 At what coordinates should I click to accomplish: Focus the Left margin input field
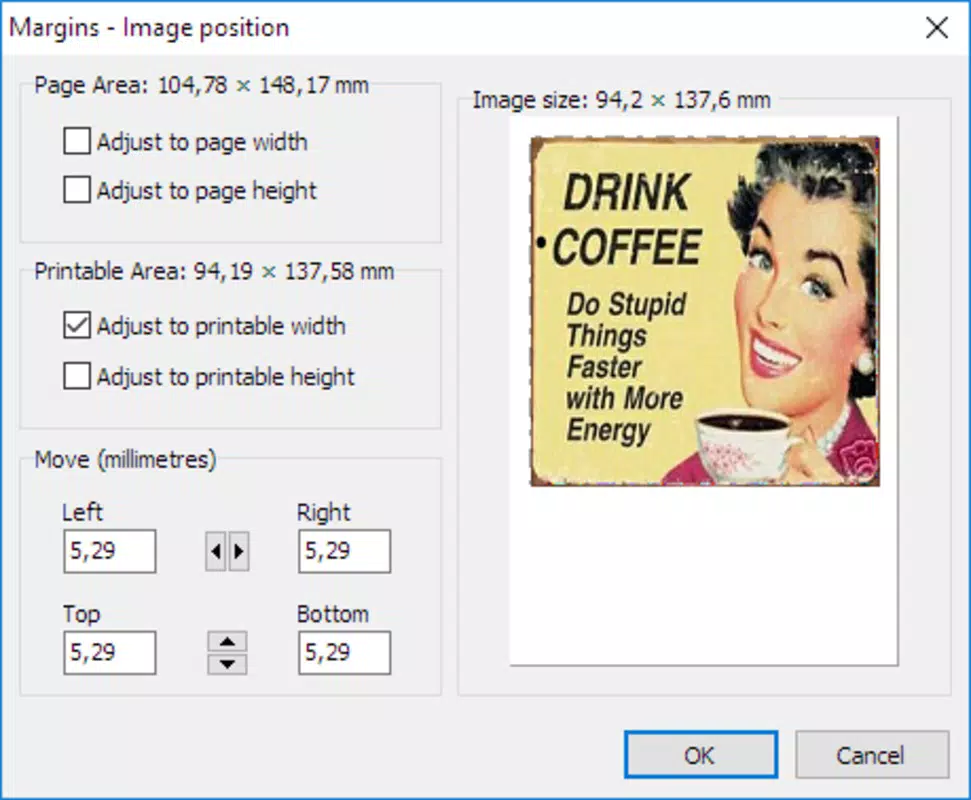point(110,551)
